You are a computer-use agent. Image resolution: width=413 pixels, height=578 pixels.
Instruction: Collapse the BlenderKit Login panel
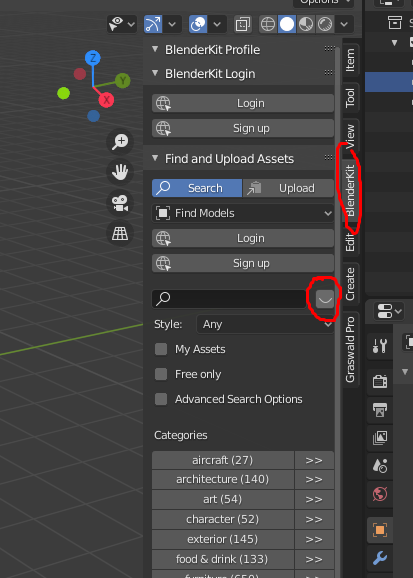coord(155,73)
